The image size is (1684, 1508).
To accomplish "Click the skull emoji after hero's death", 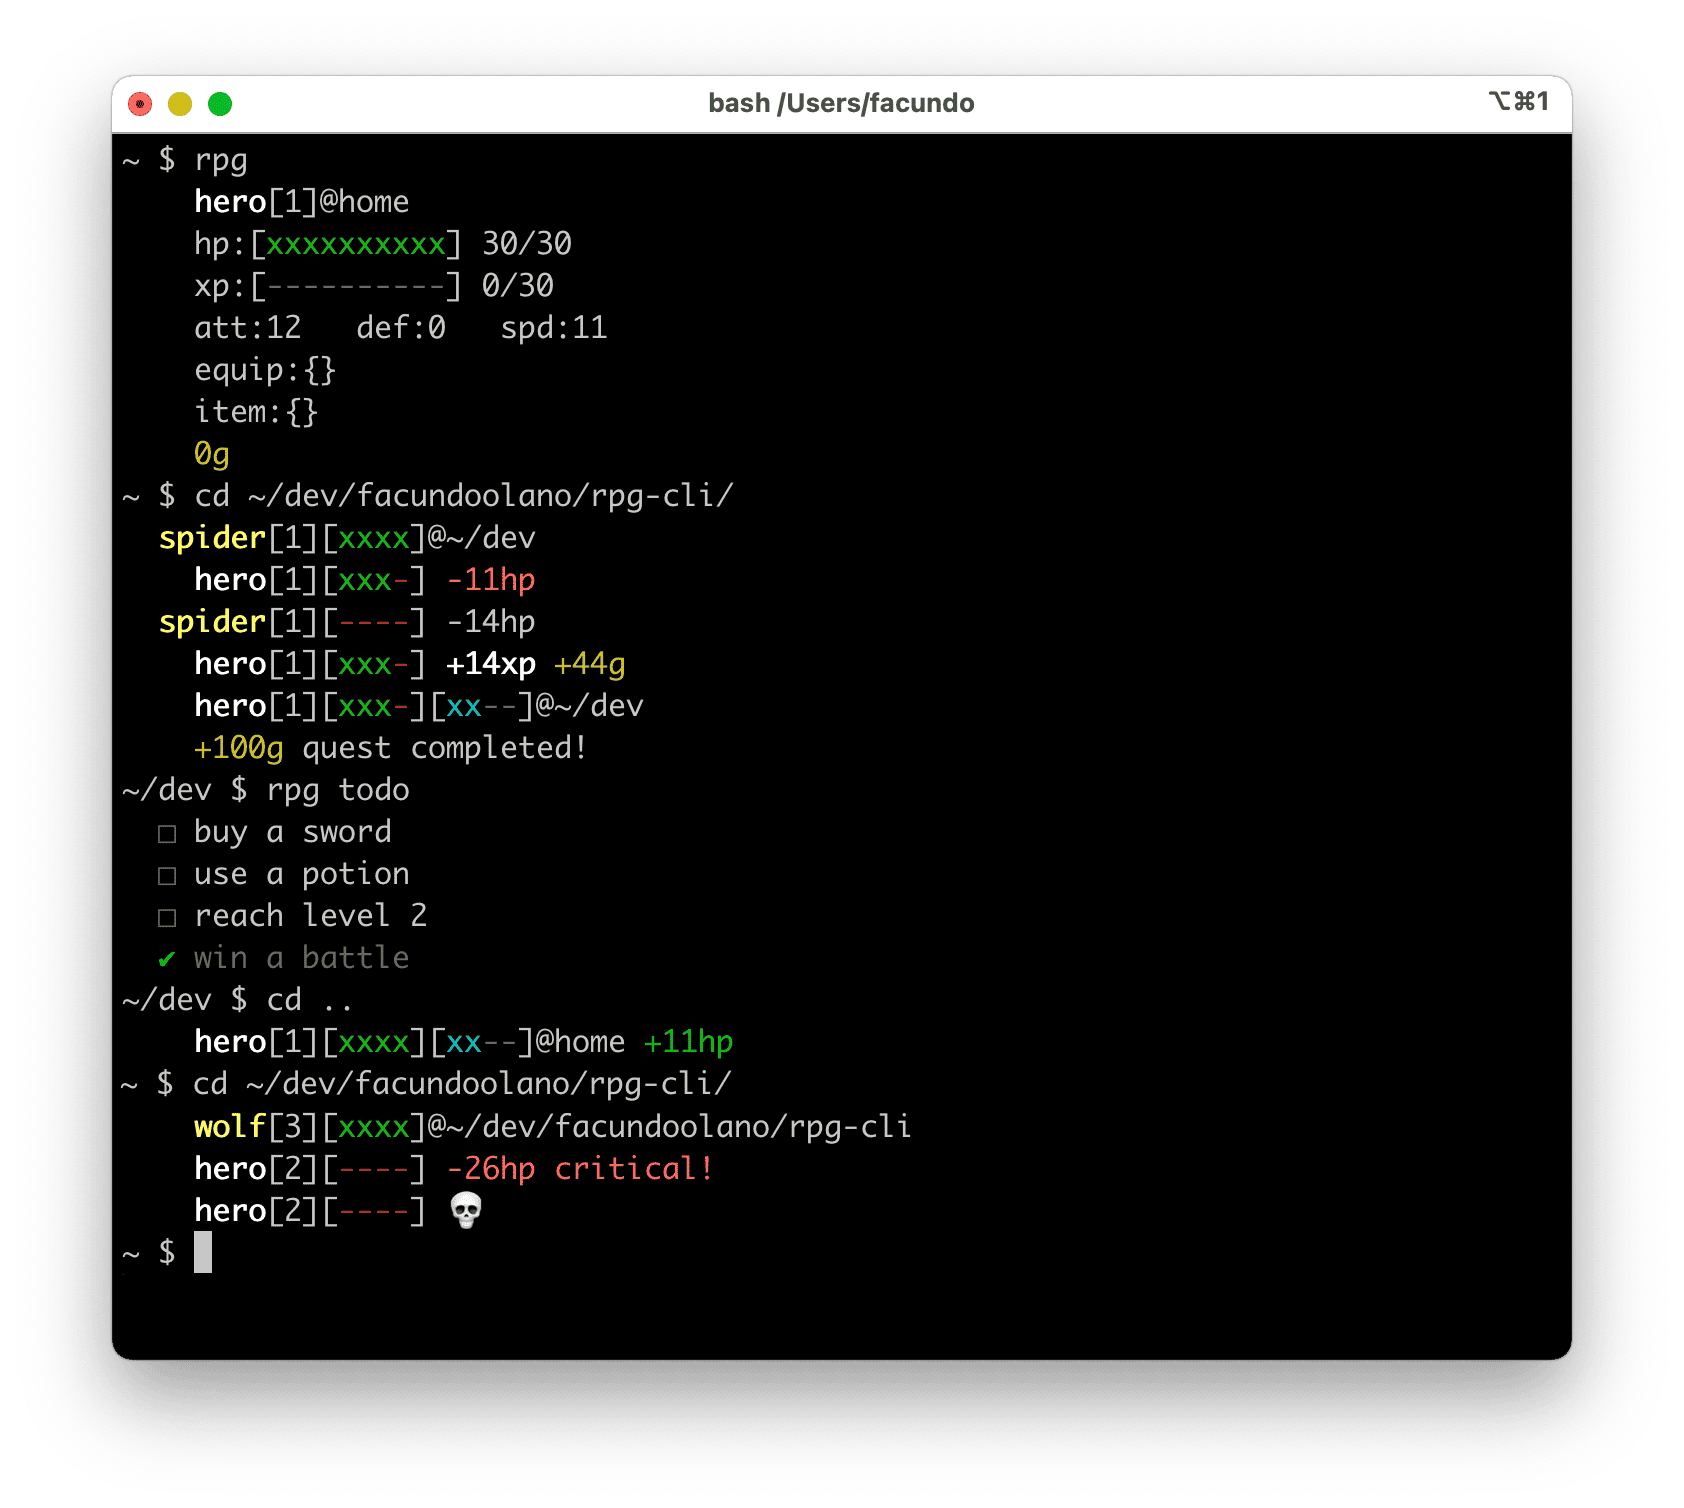I will [x=466, y=1210].
